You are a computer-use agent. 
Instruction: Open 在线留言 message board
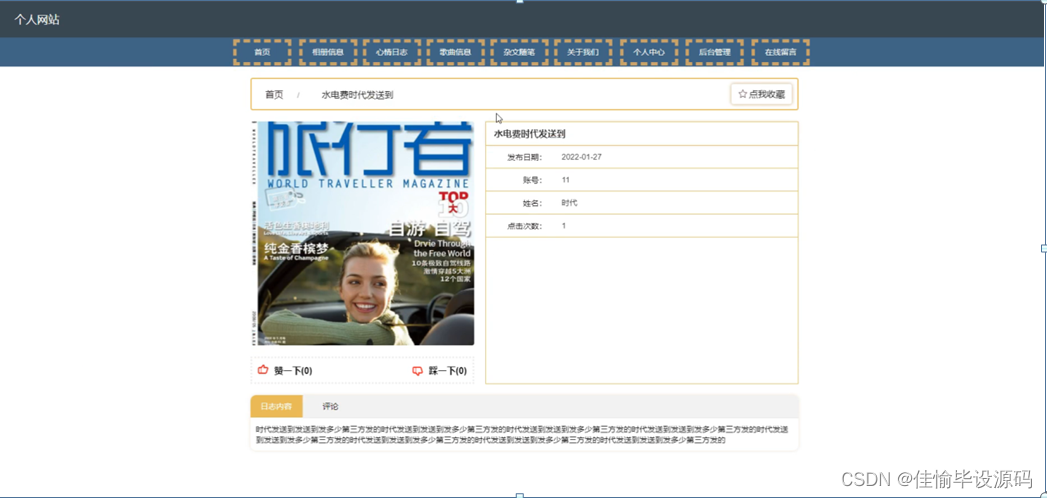pyautogui.click(x=781, y=52)
